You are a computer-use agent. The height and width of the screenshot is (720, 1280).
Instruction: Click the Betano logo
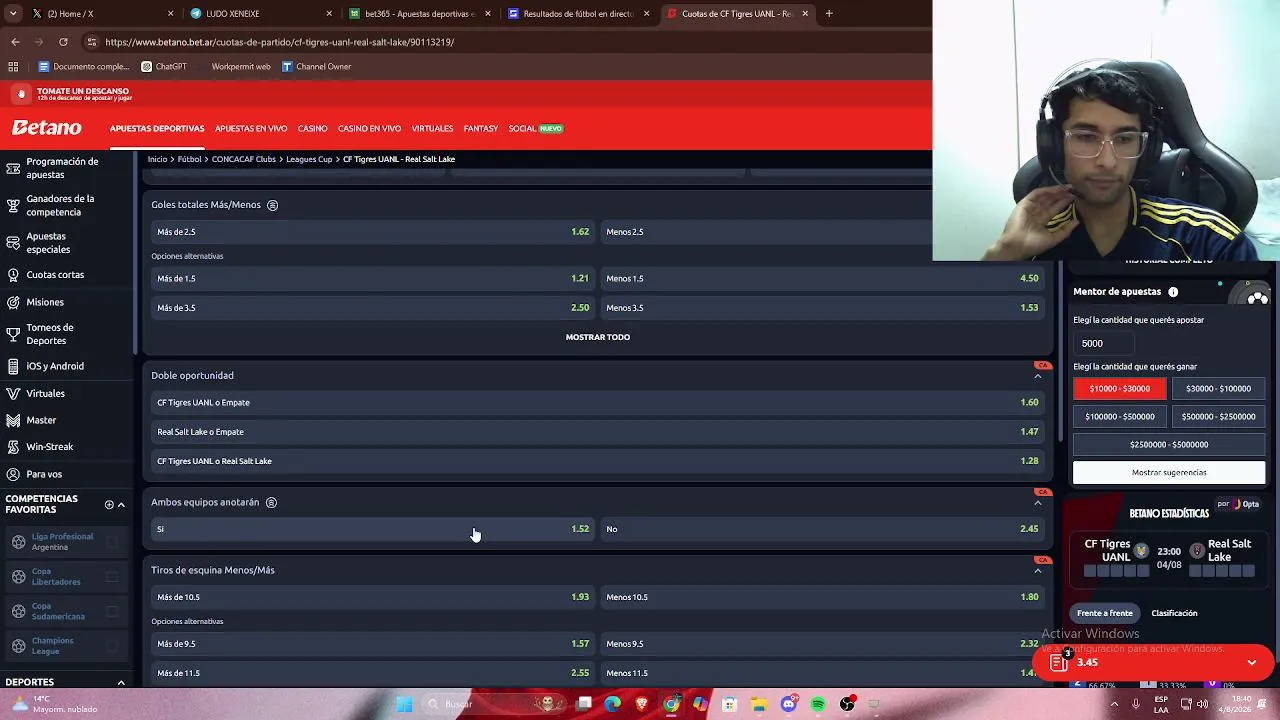(x=47, y=128)
